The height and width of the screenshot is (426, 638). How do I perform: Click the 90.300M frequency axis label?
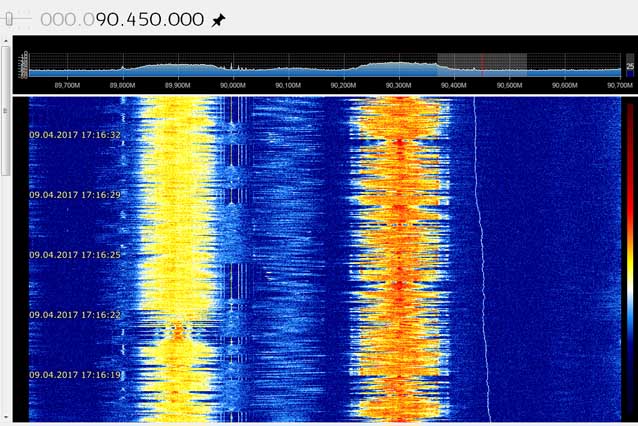399,85
